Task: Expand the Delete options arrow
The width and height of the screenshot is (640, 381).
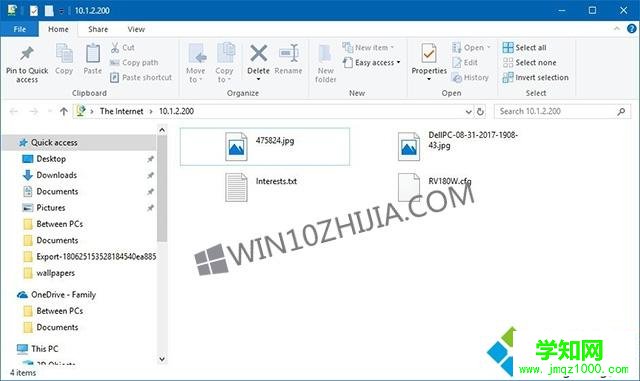Action: coord(258,79)
